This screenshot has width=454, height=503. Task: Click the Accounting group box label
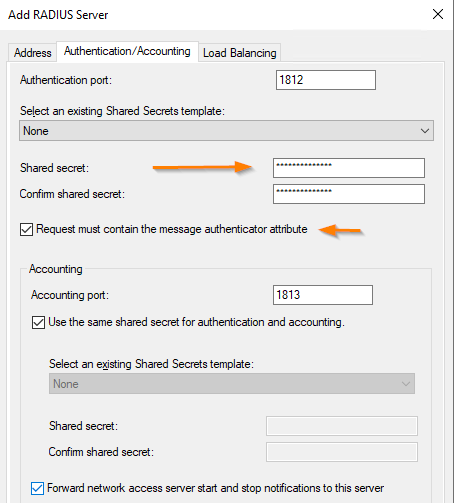56,269
